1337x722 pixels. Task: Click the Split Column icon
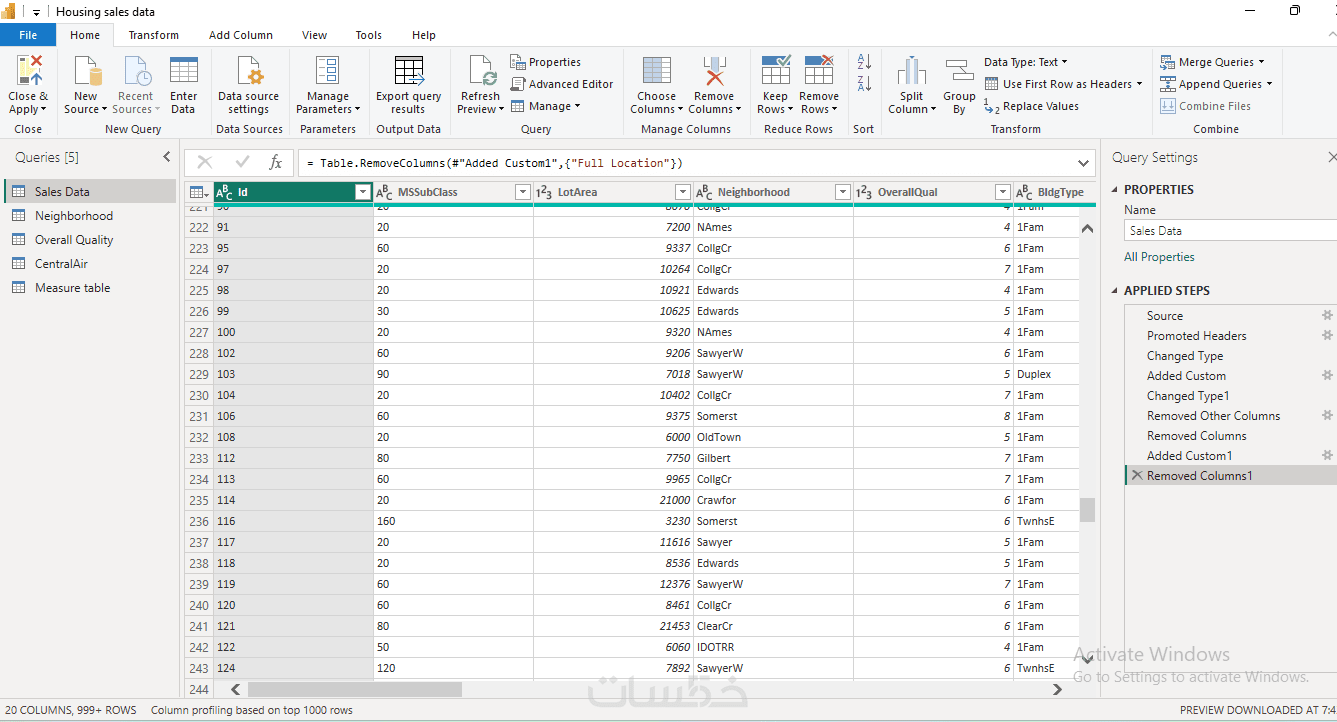click(x=912, y=72)
